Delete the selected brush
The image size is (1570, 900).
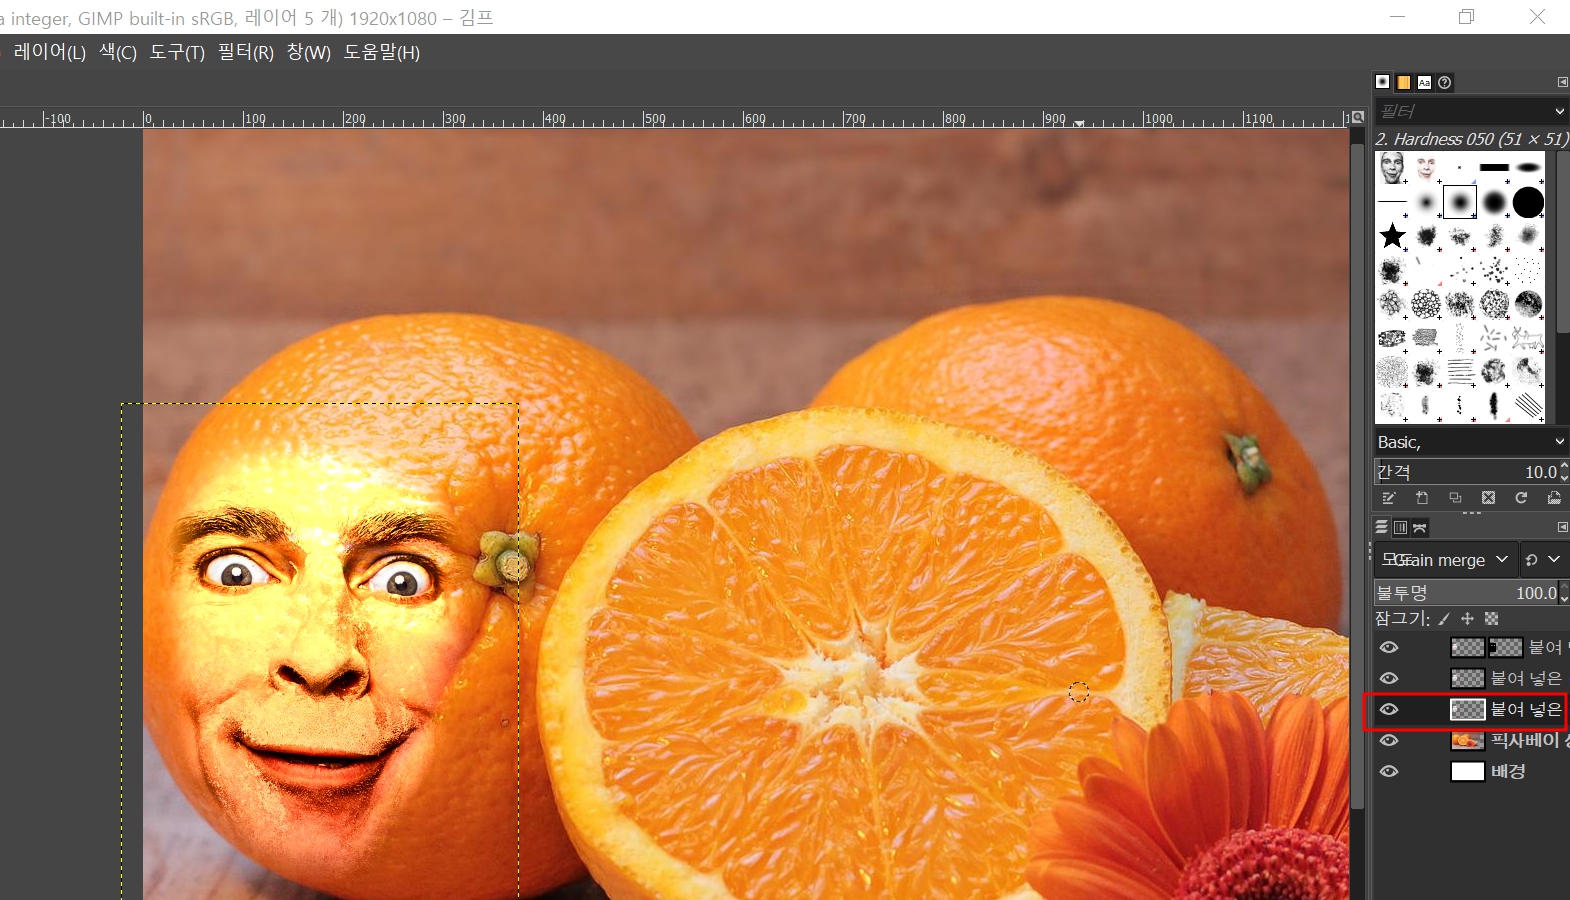(x=1488, y=498)
